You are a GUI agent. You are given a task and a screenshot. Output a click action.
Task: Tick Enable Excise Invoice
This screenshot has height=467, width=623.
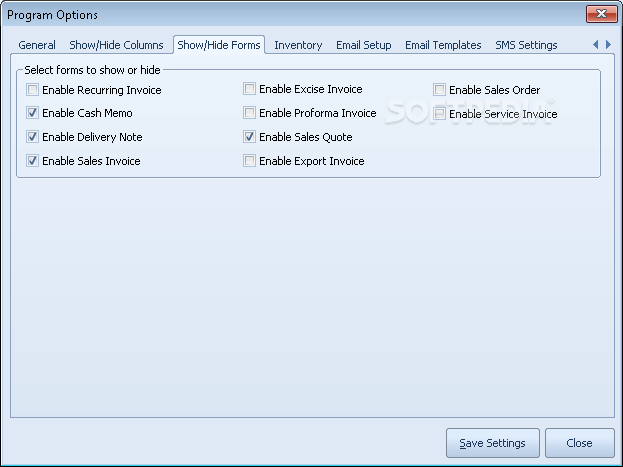coord(250,89)
